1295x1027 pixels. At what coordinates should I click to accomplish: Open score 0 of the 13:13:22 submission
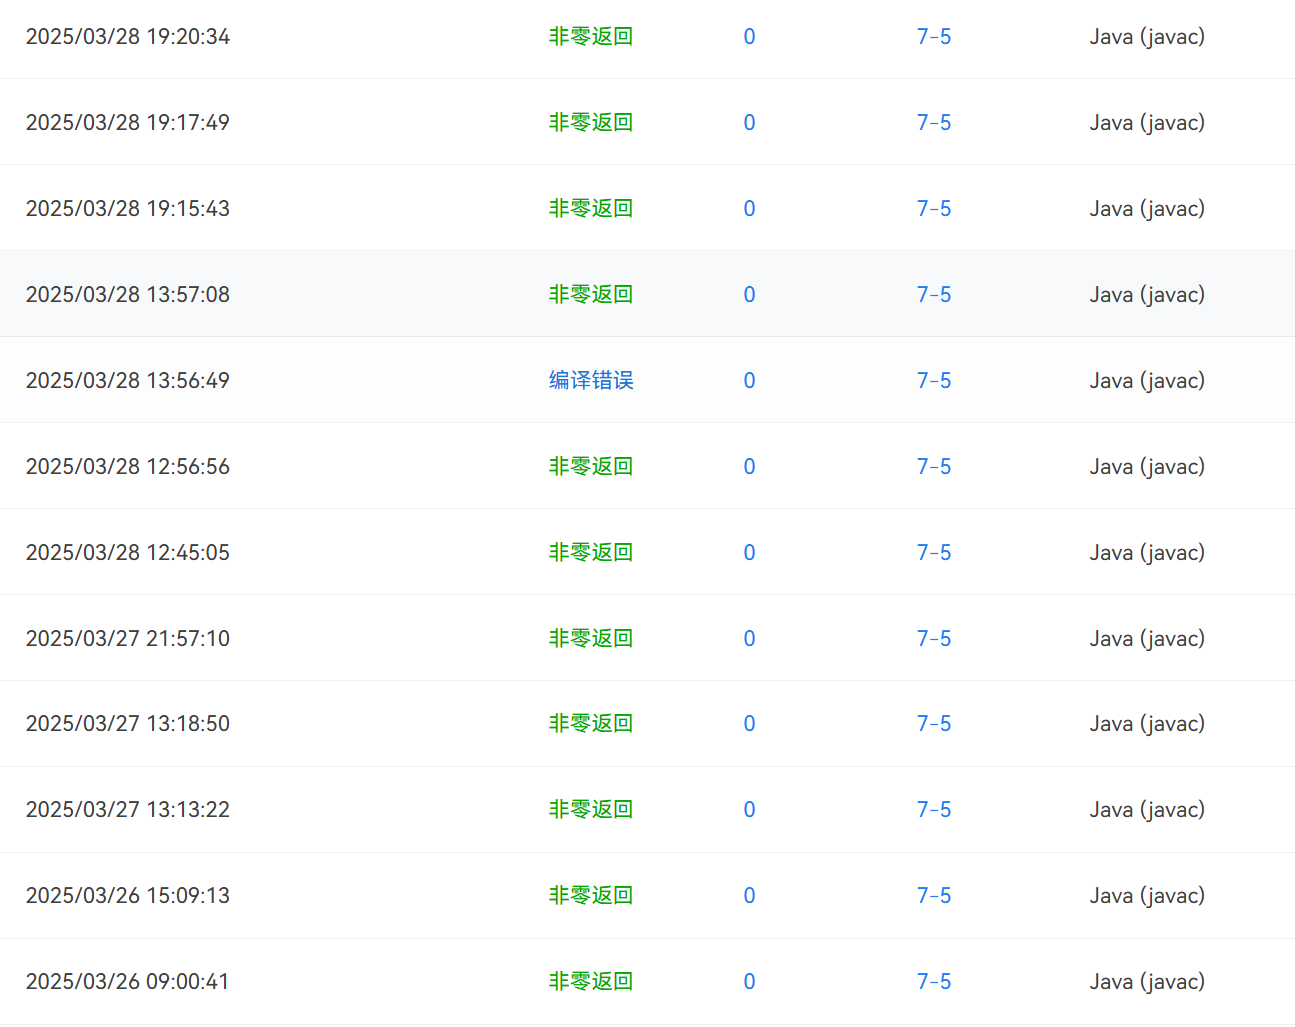(x=749, y=809)
